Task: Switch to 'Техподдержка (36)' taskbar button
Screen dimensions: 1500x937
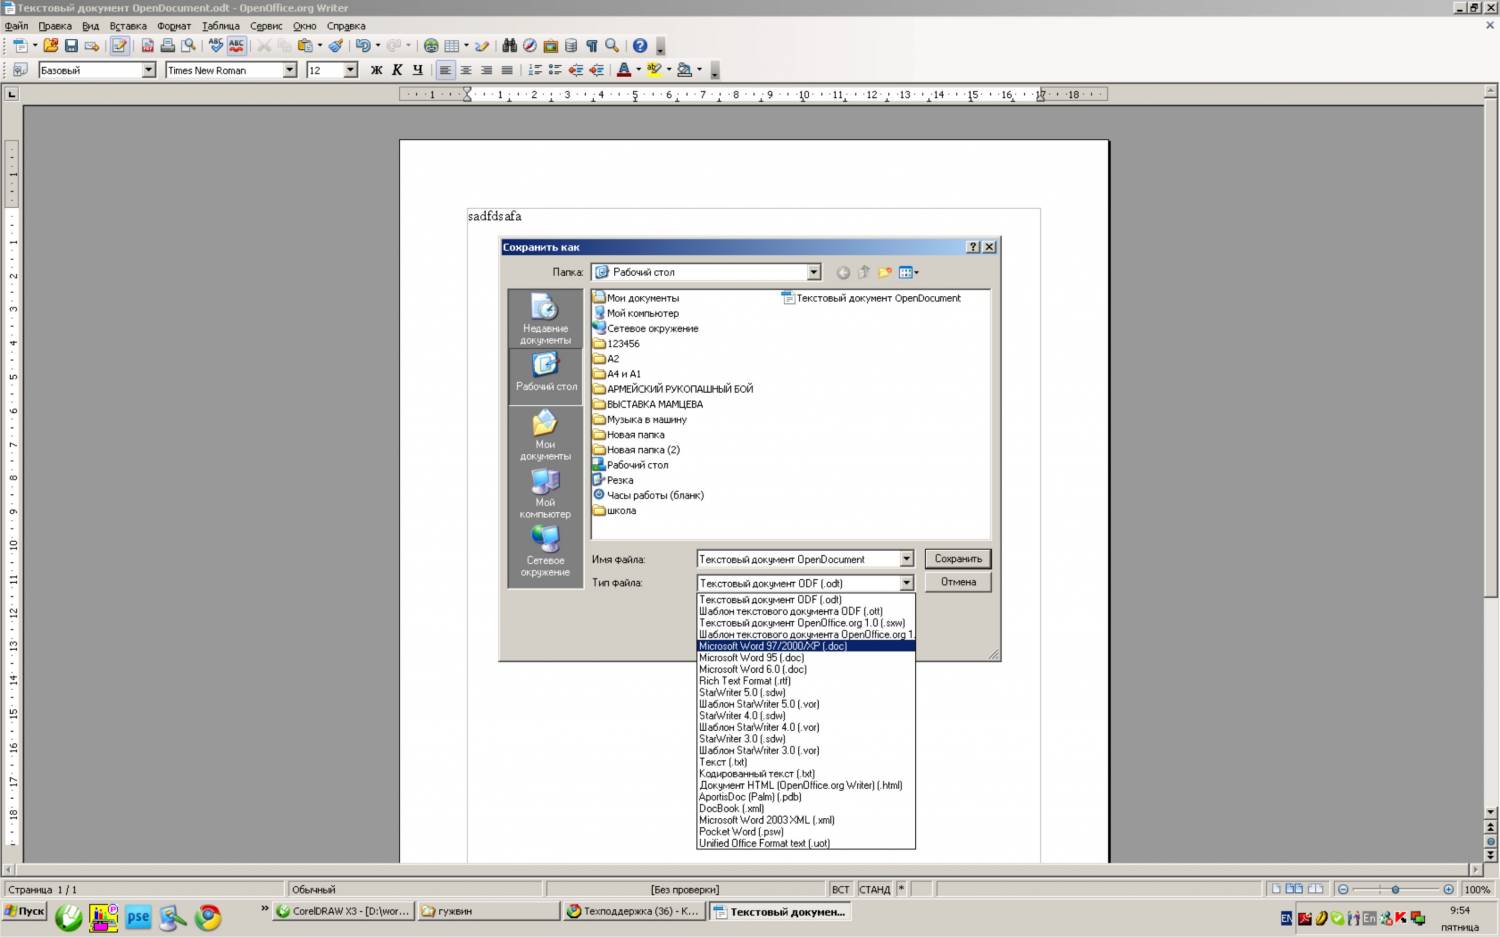Action: 633,911
